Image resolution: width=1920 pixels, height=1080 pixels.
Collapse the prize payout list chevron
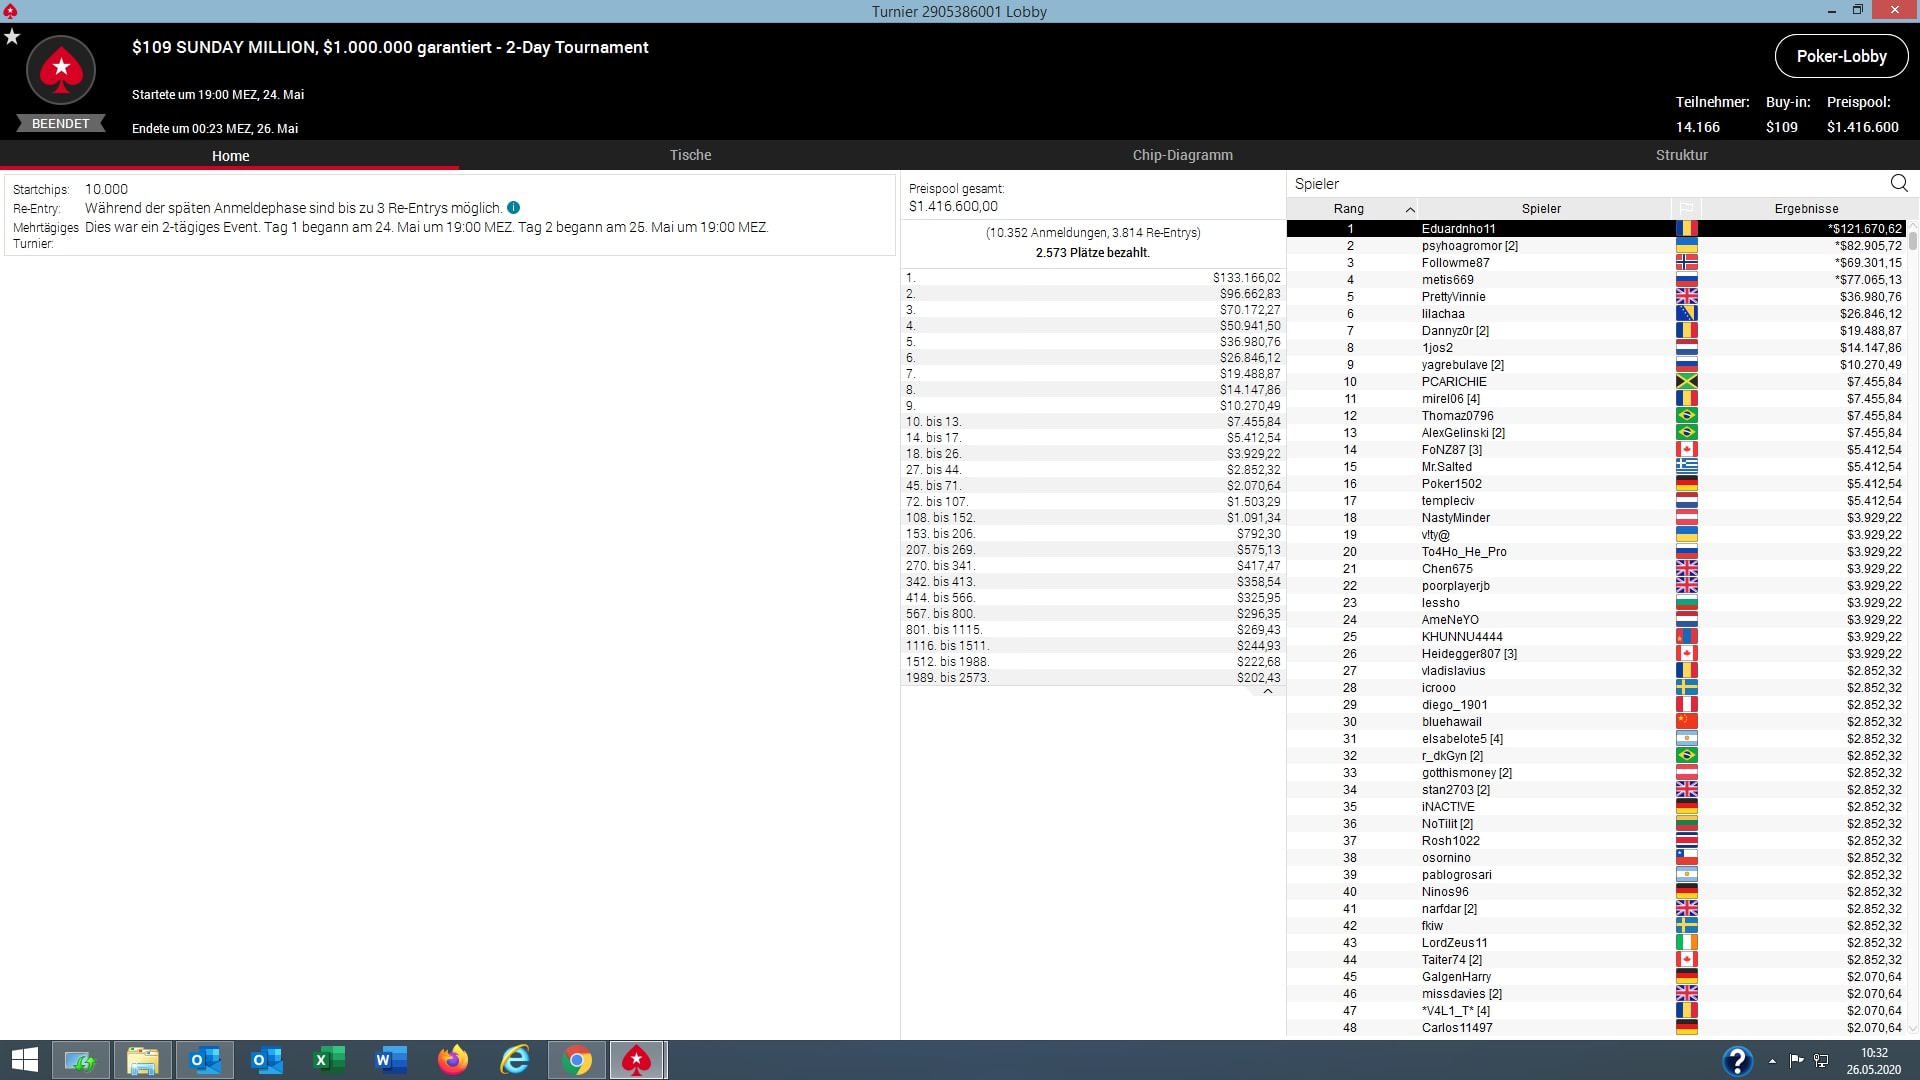(x=1267, y=692)
